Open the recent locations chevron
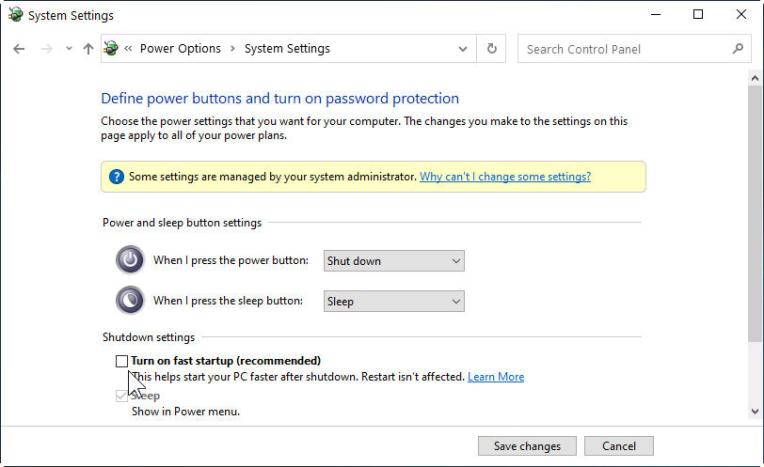This screenshot has height=467, width=764. (68, 49)
